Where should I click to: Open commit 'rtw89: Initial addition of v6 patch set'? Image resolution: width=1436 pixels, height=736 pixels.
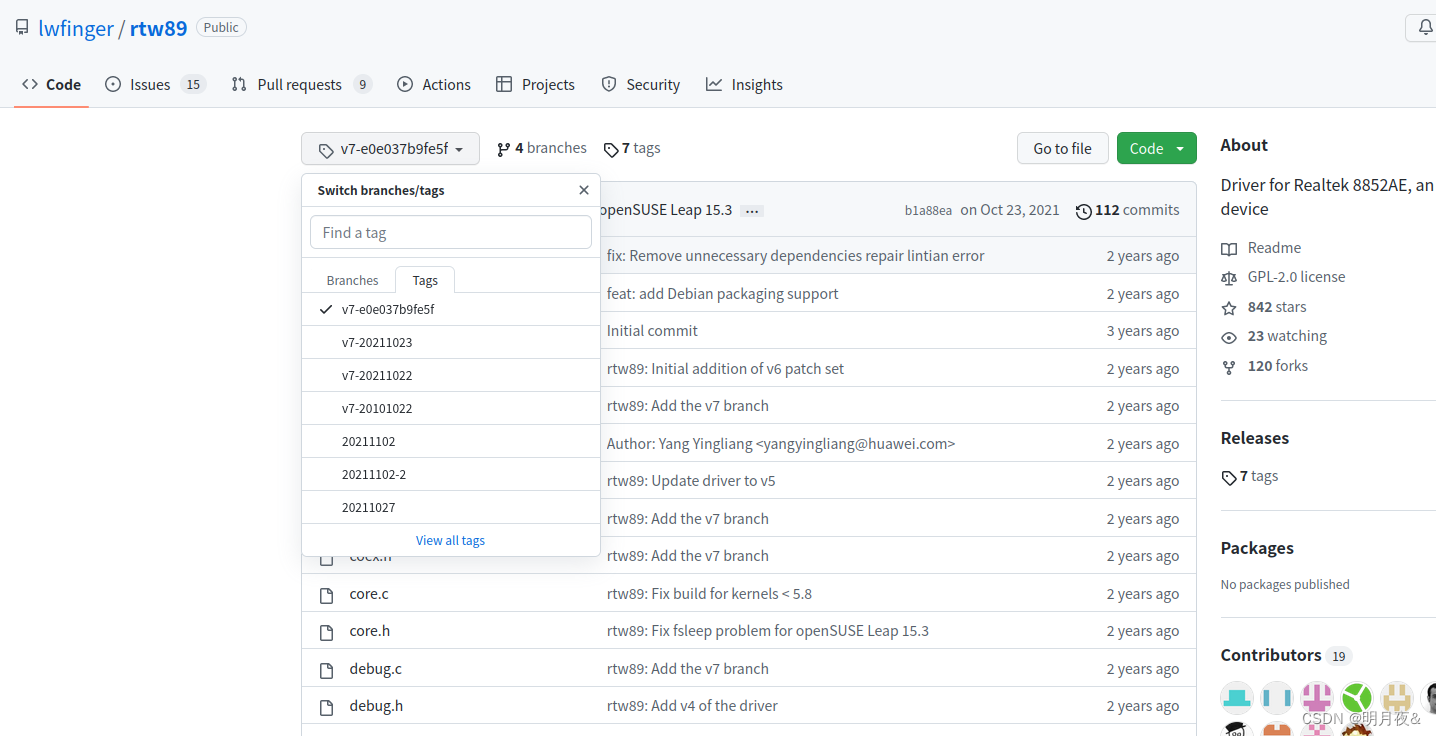pyautogui.click(x=725, y=368)
